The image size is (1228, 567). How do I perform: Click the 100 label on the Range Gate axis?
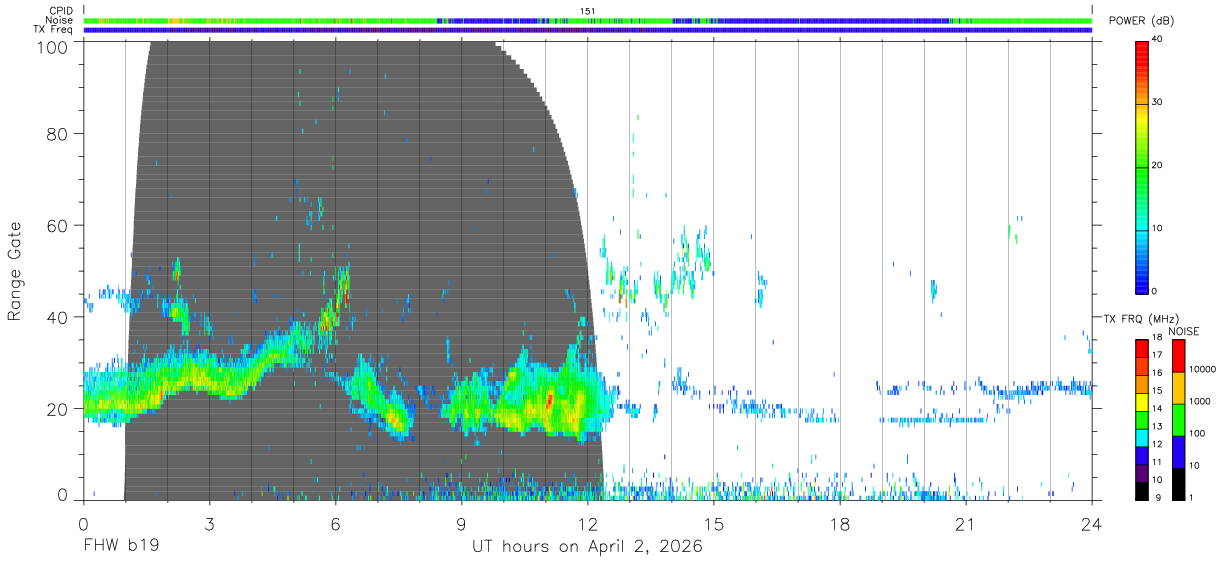click(x=52, y=47)
